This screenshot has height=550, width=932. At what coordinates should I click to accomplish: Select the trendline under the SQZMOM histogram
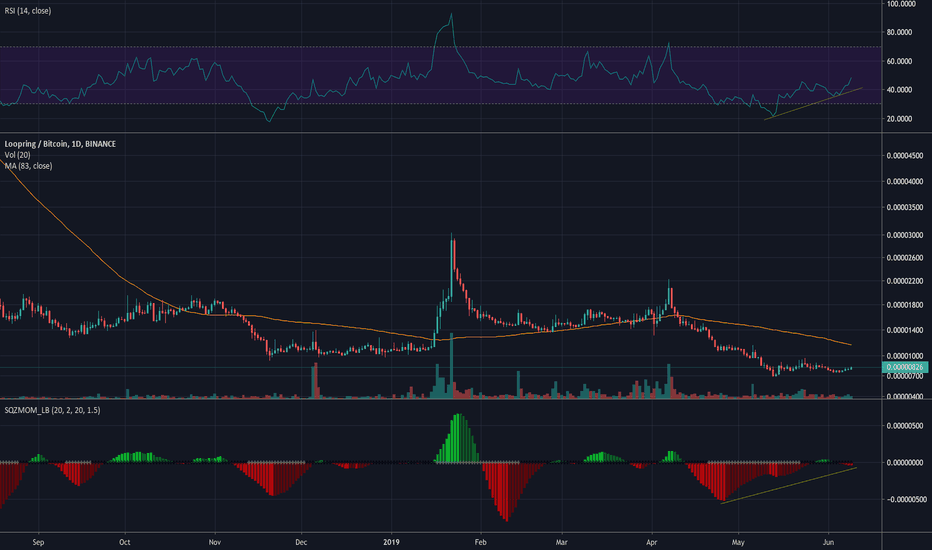coord(789,486)
